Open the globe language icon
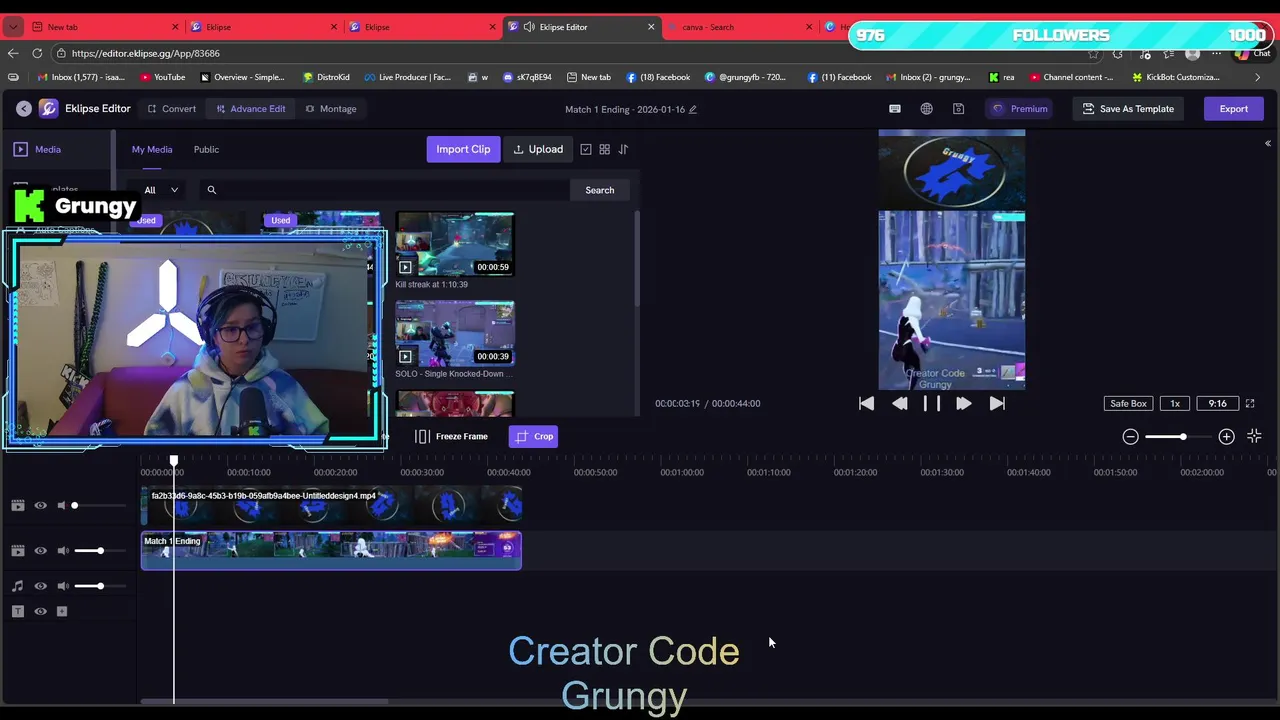This screenshot has height=720, width=1280. (927, 109)
